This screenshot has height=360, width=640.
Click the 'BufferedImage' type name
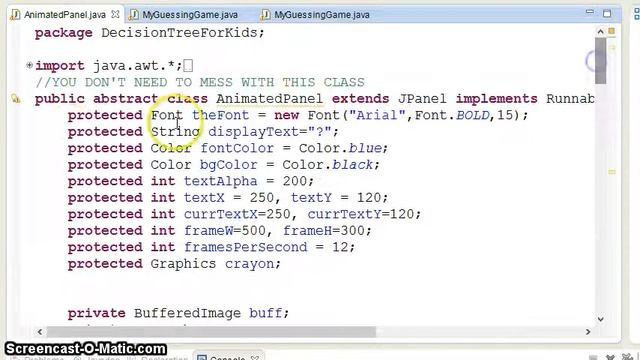pyautogui.click(x=187, y=313)
